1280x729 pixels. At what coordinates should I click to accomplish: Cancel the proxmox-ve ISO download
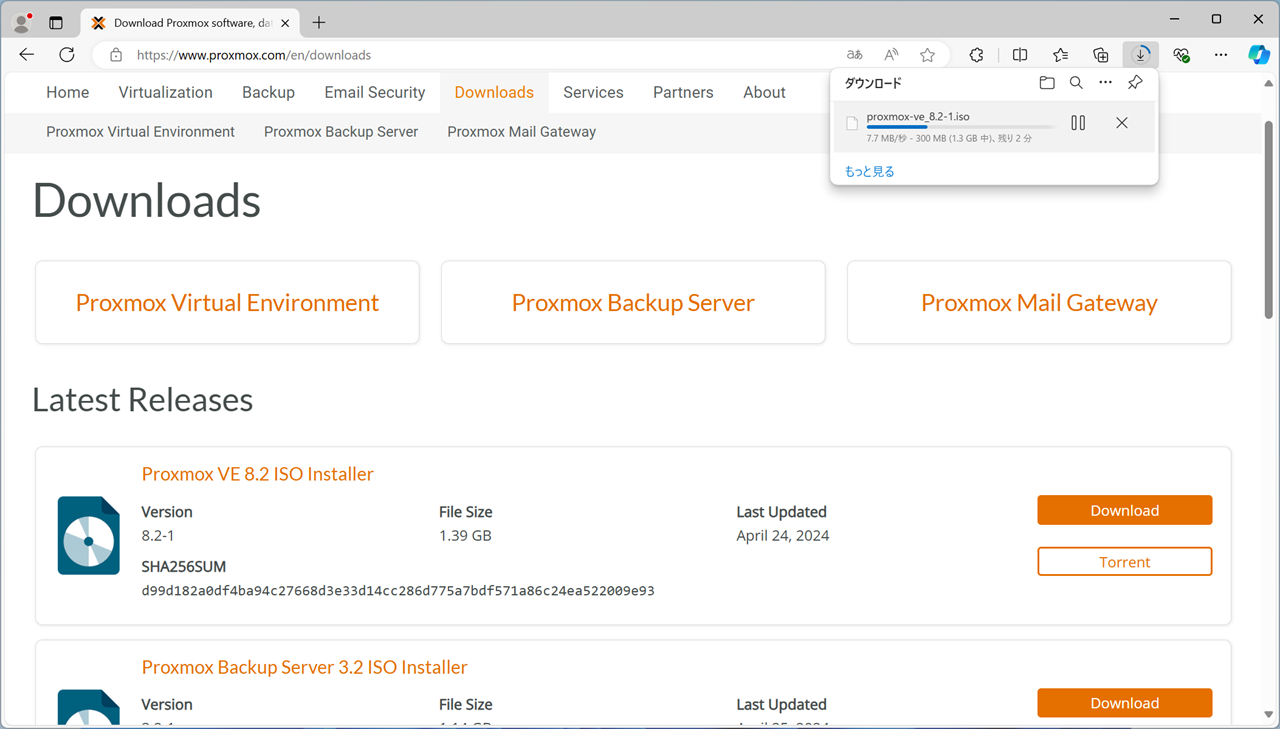pos(1121,123)
